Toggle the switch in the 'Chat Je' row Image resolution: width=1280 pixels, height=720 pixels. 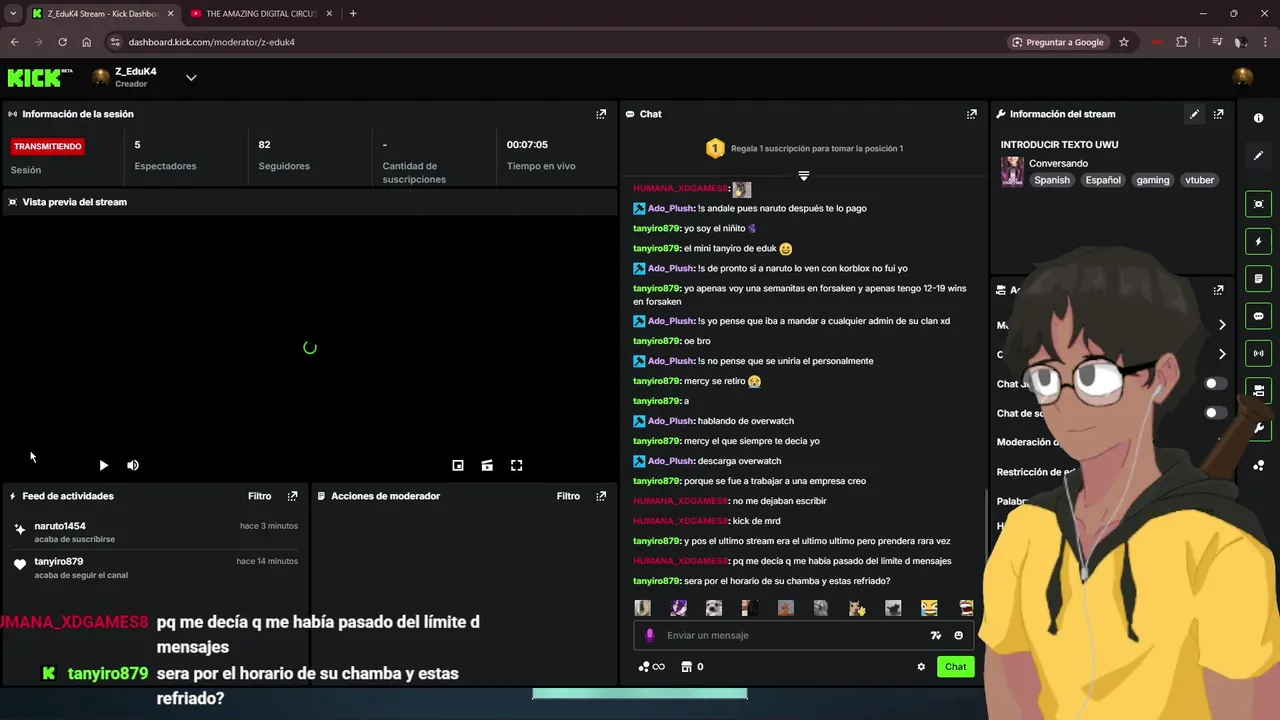(1215, 383)
